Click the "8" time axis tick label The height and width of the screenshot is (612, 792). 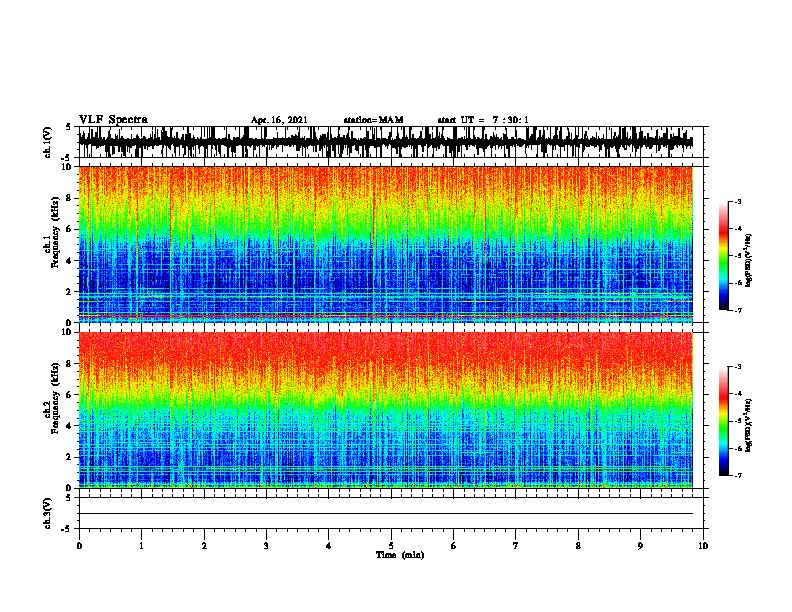(x=578, y=546)
